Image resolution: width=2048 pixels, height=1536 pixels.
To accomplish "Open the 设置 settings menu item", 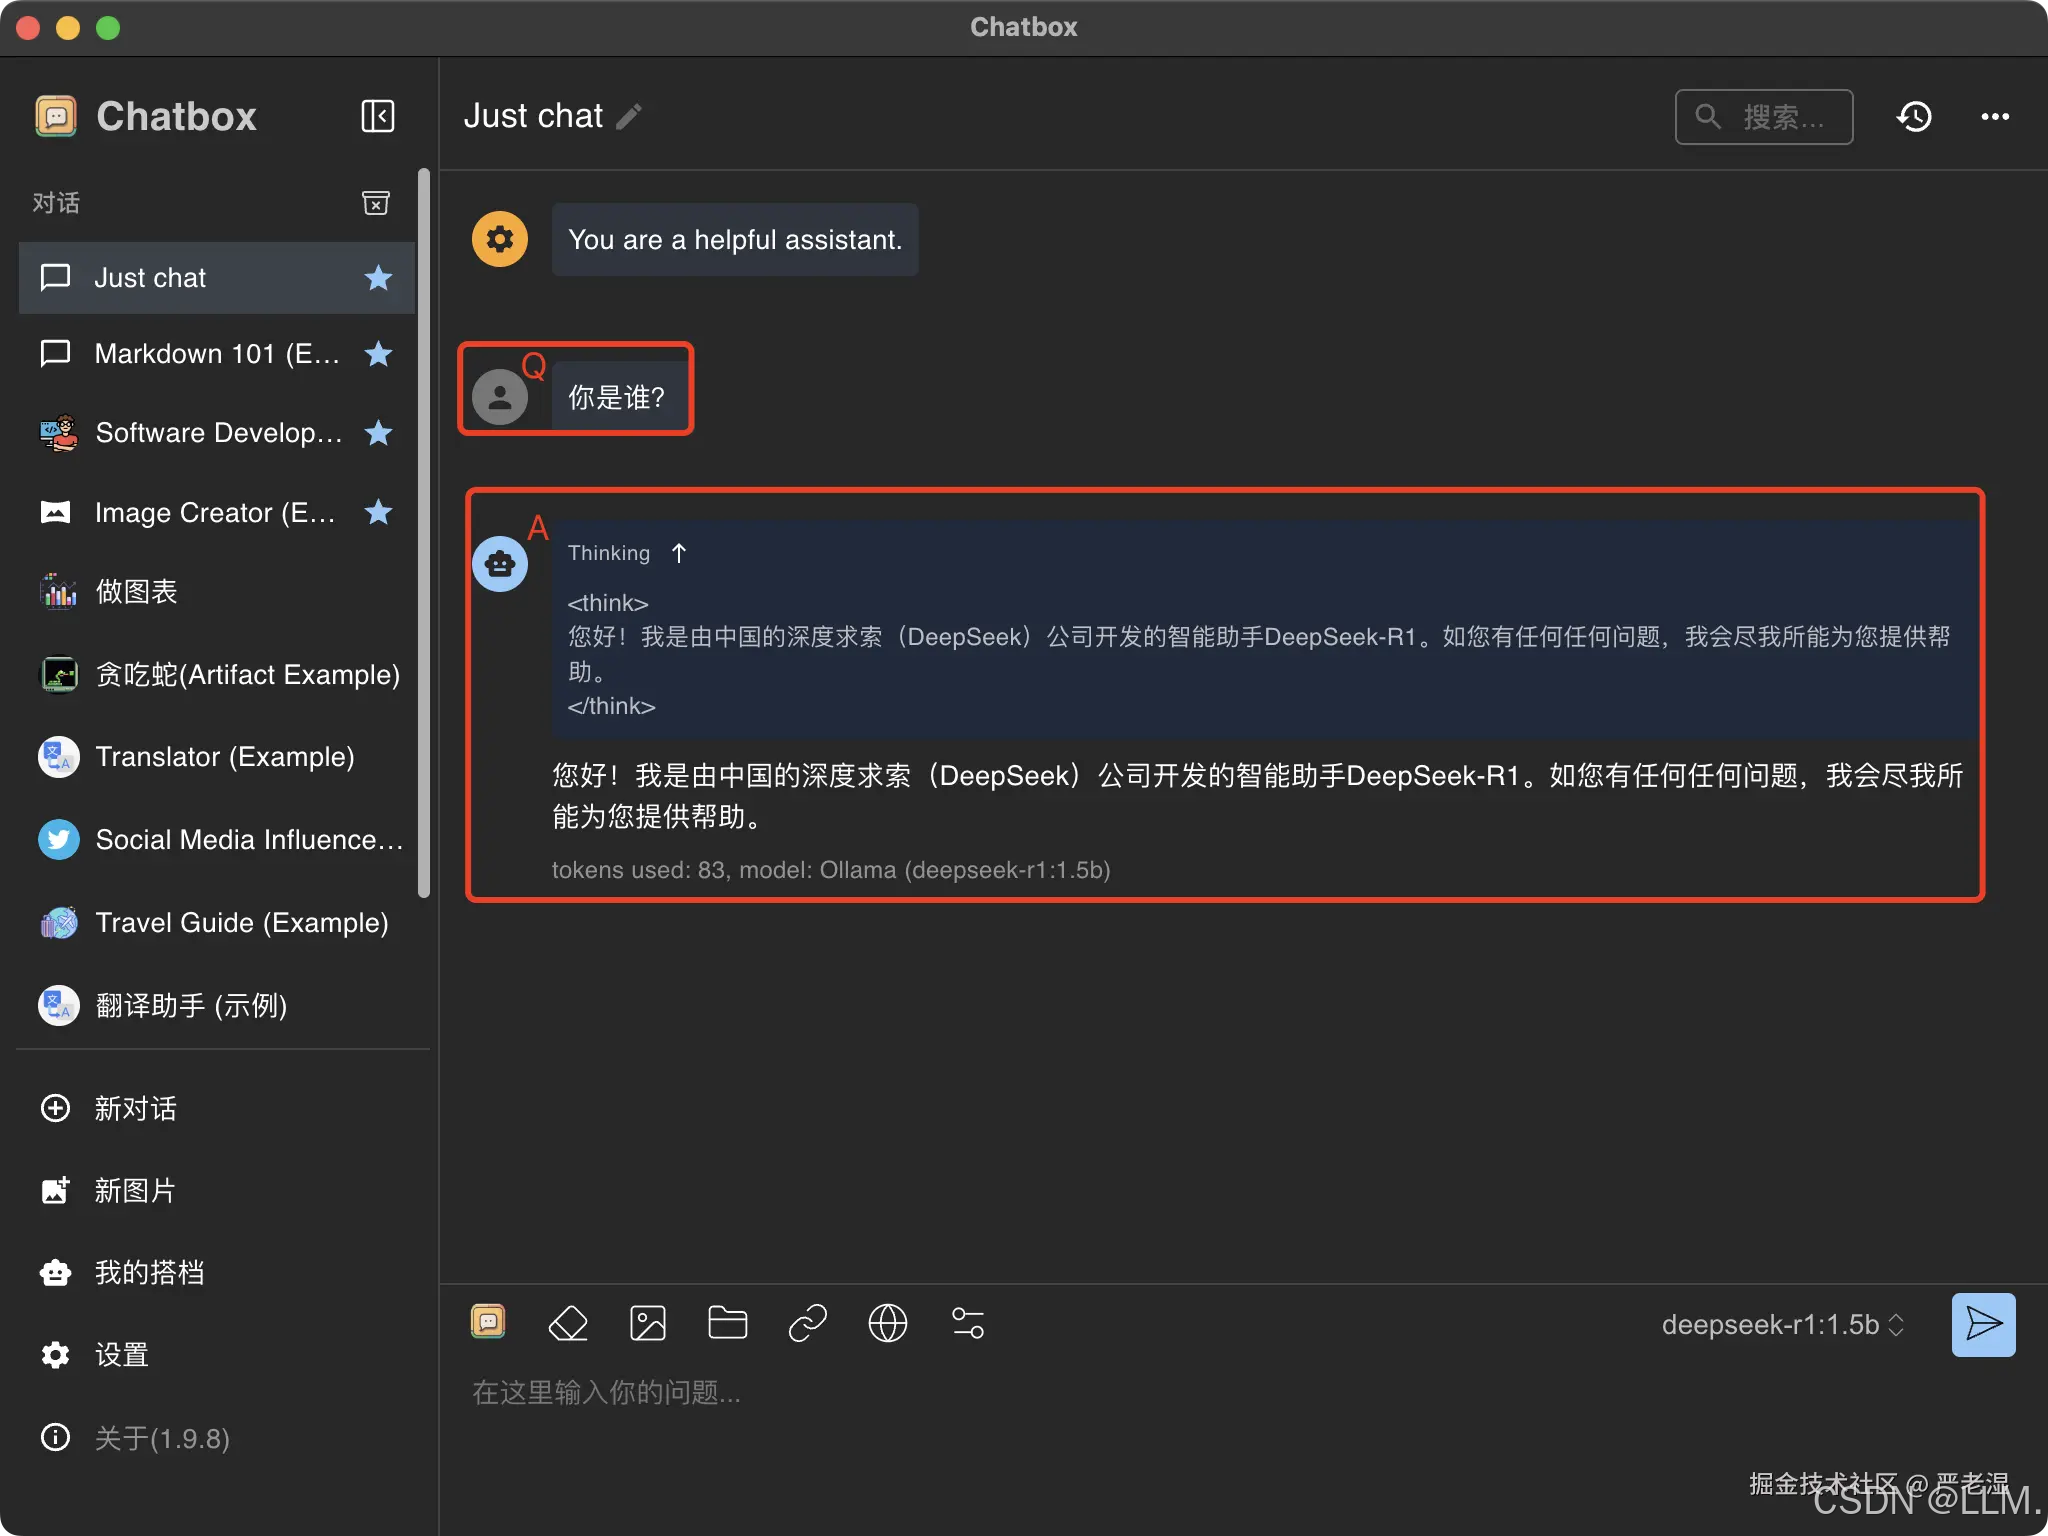I will 120,1355.
